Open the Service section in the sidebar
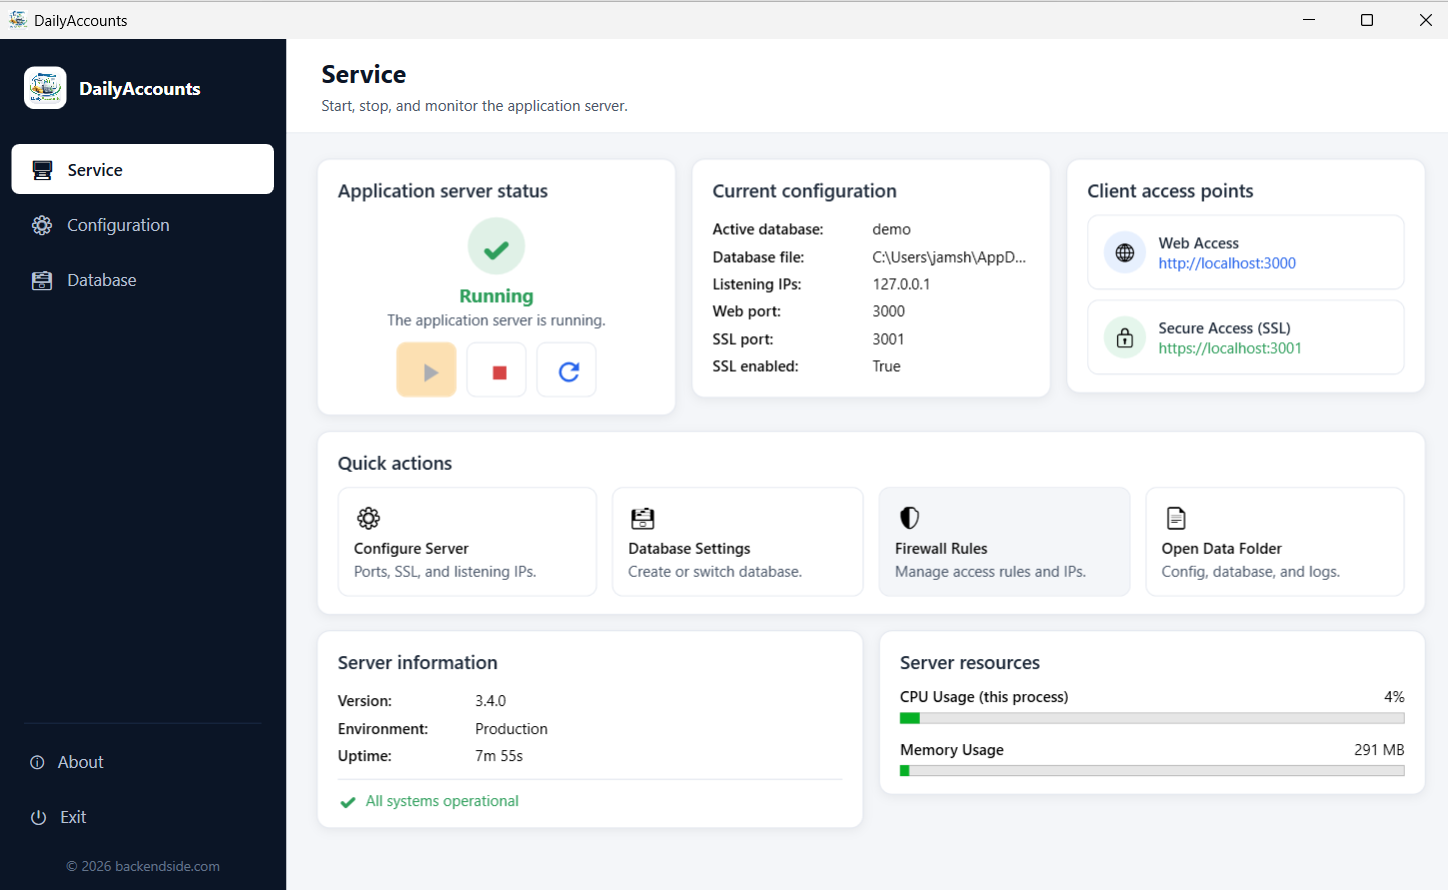 (143, 169)
